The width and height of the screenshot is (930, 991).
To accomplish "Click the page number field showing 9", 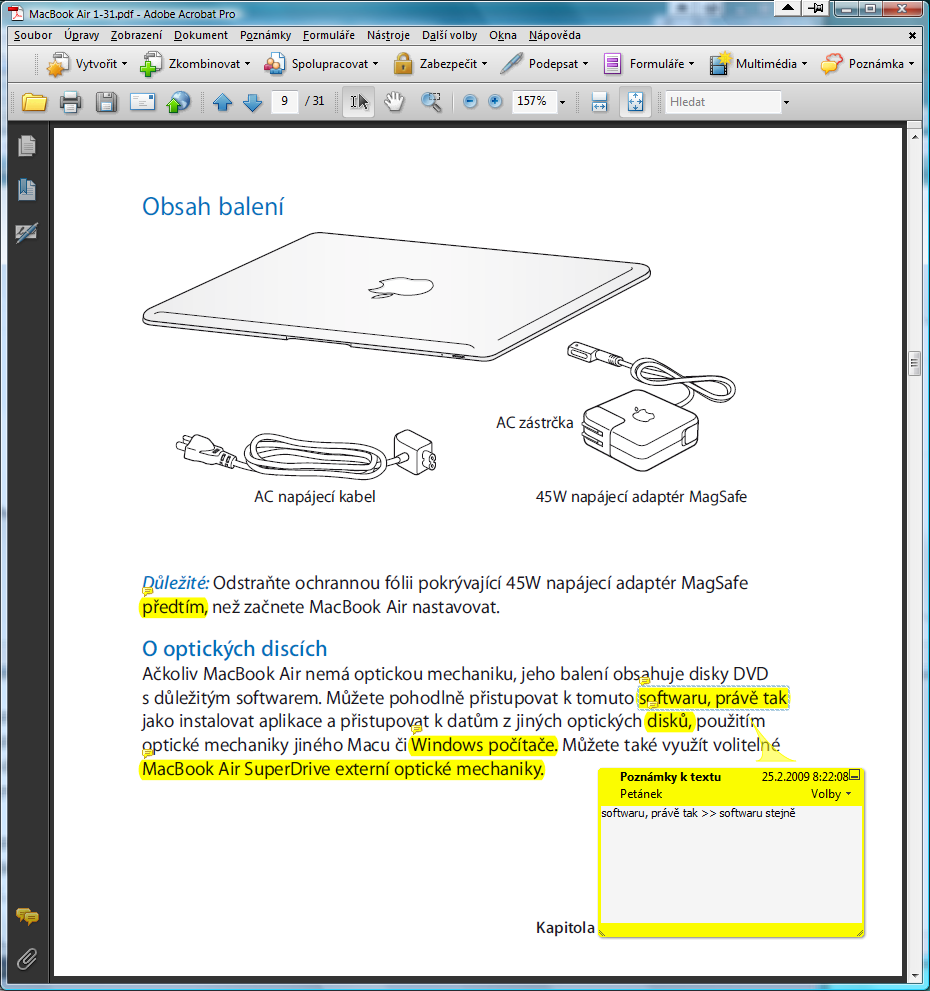I will coord(285,101).
